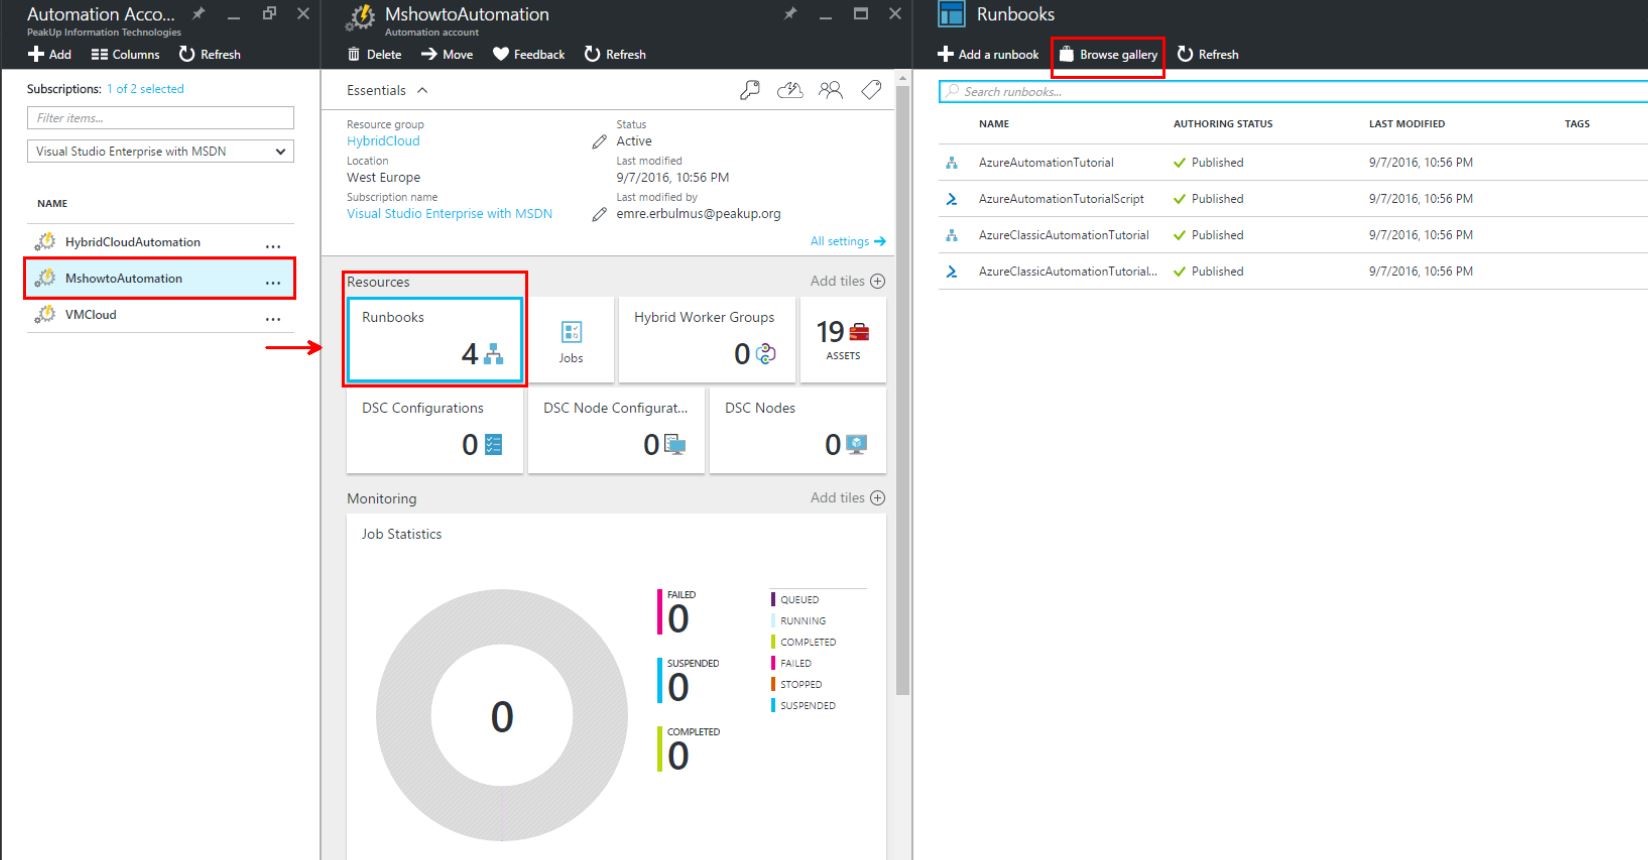Viewport: 1648px width, 860px height.
Task: Open the more options for HybridCloudAutomation
Action: tap(273, 244)
